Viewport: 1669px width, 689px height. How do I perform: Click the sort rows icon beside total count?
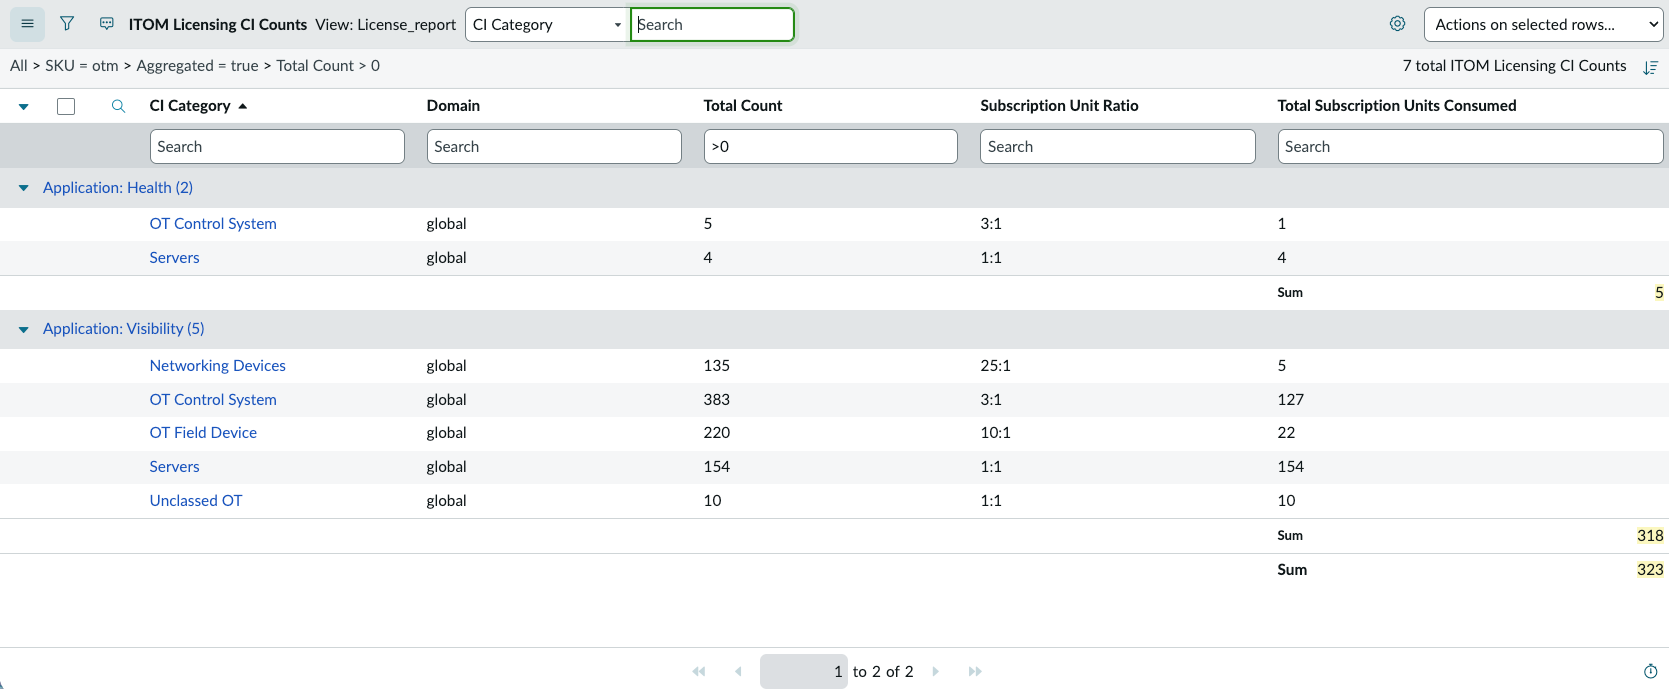pyautogui.click(x=1650, y=67)
